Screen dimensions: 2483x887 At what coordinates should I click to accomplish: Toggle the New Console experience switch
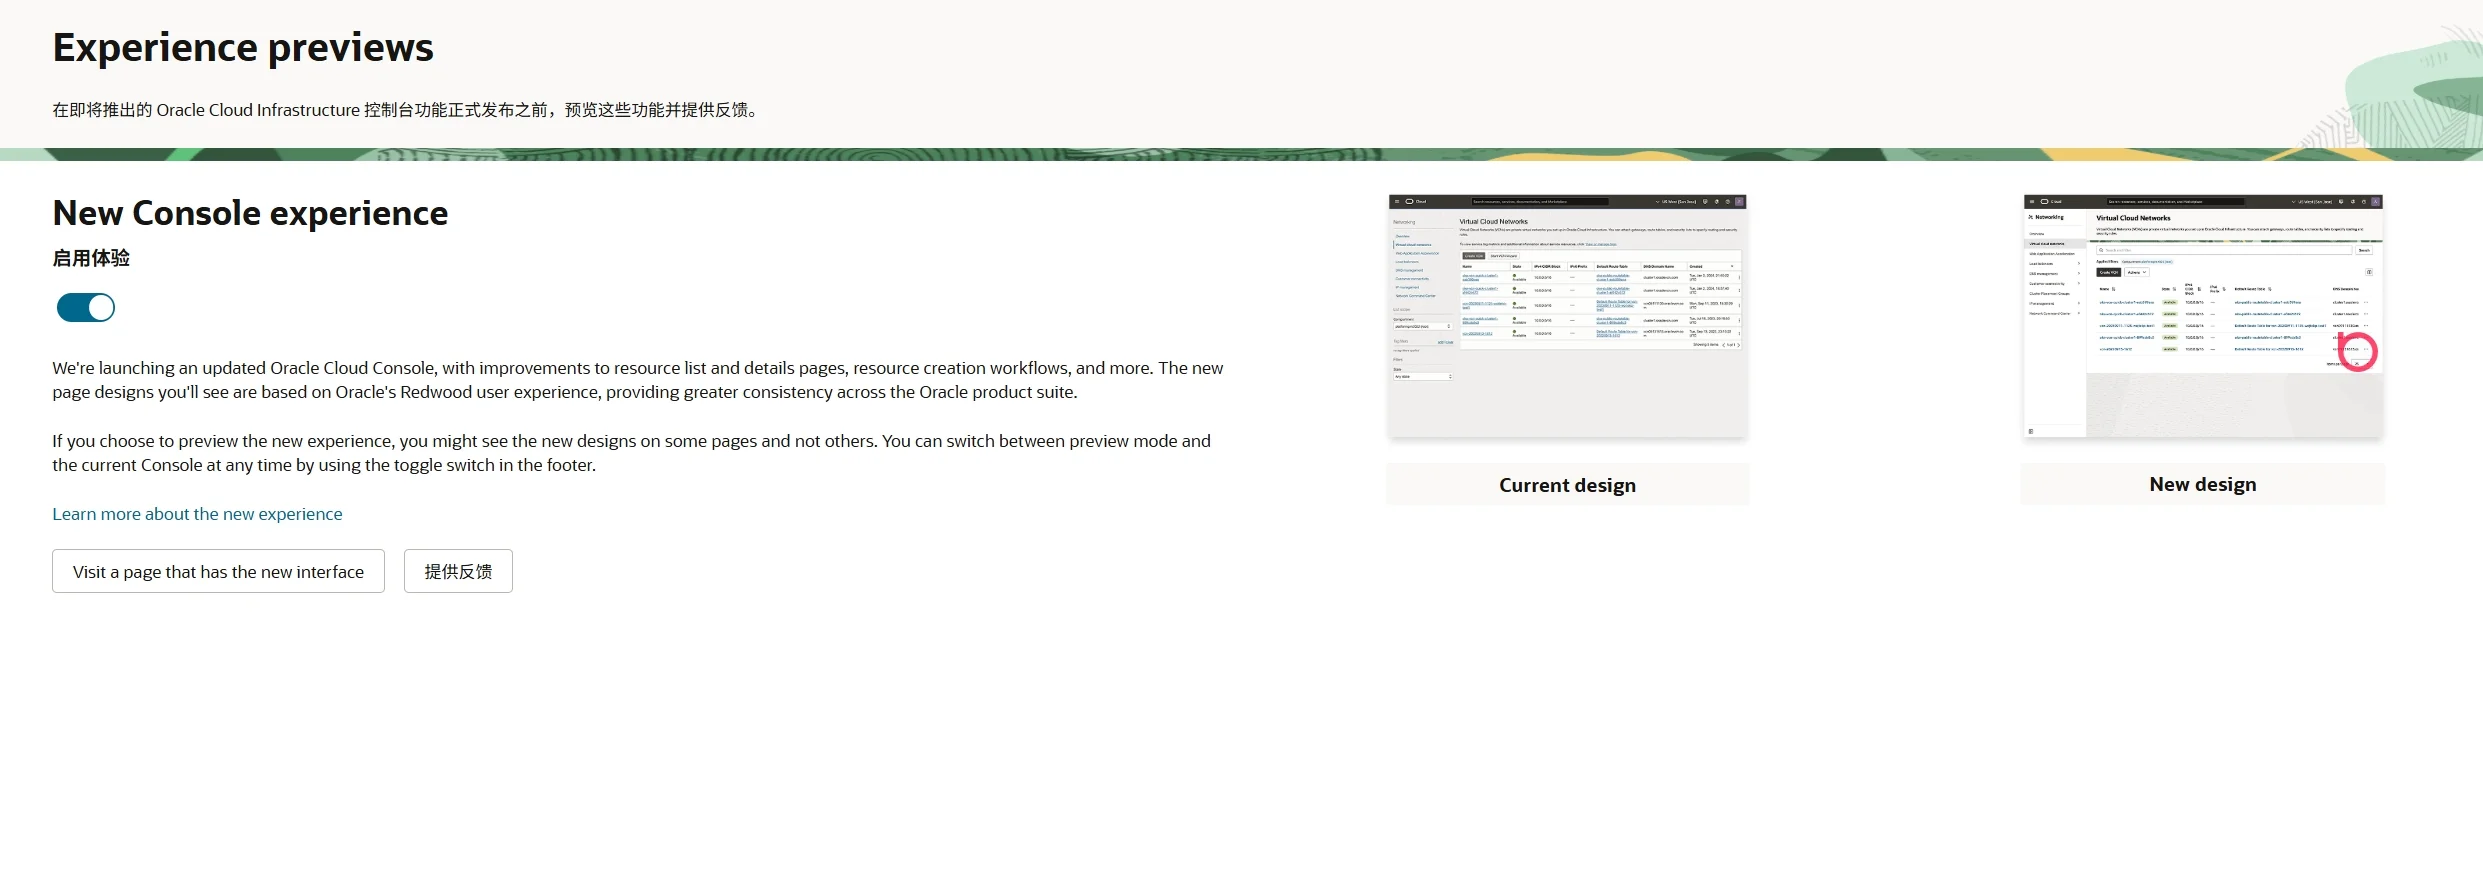click(86, 308)
